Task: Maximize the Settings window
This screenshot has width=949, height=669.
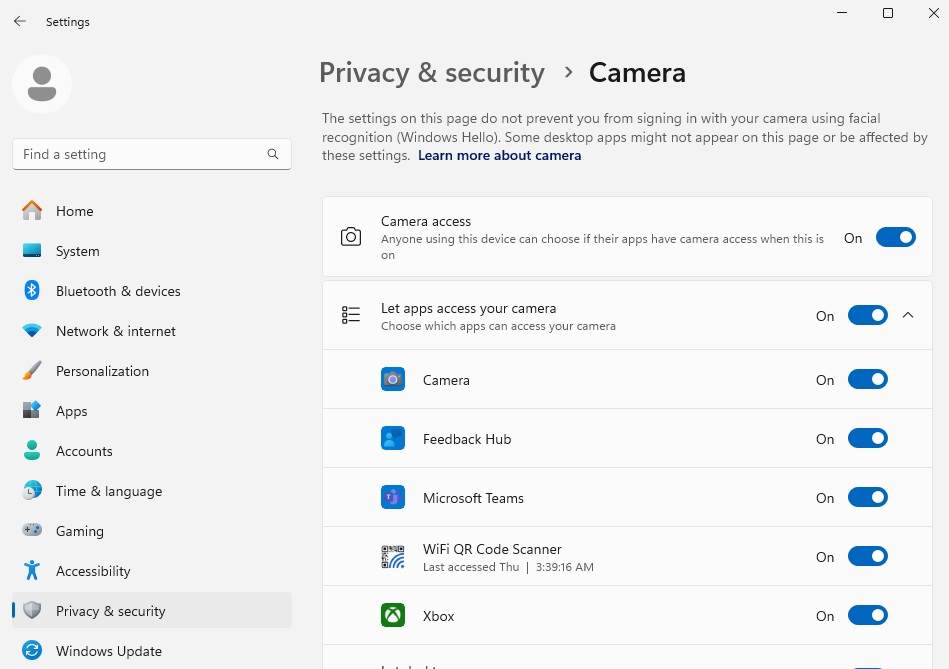Action: point(888,13)
